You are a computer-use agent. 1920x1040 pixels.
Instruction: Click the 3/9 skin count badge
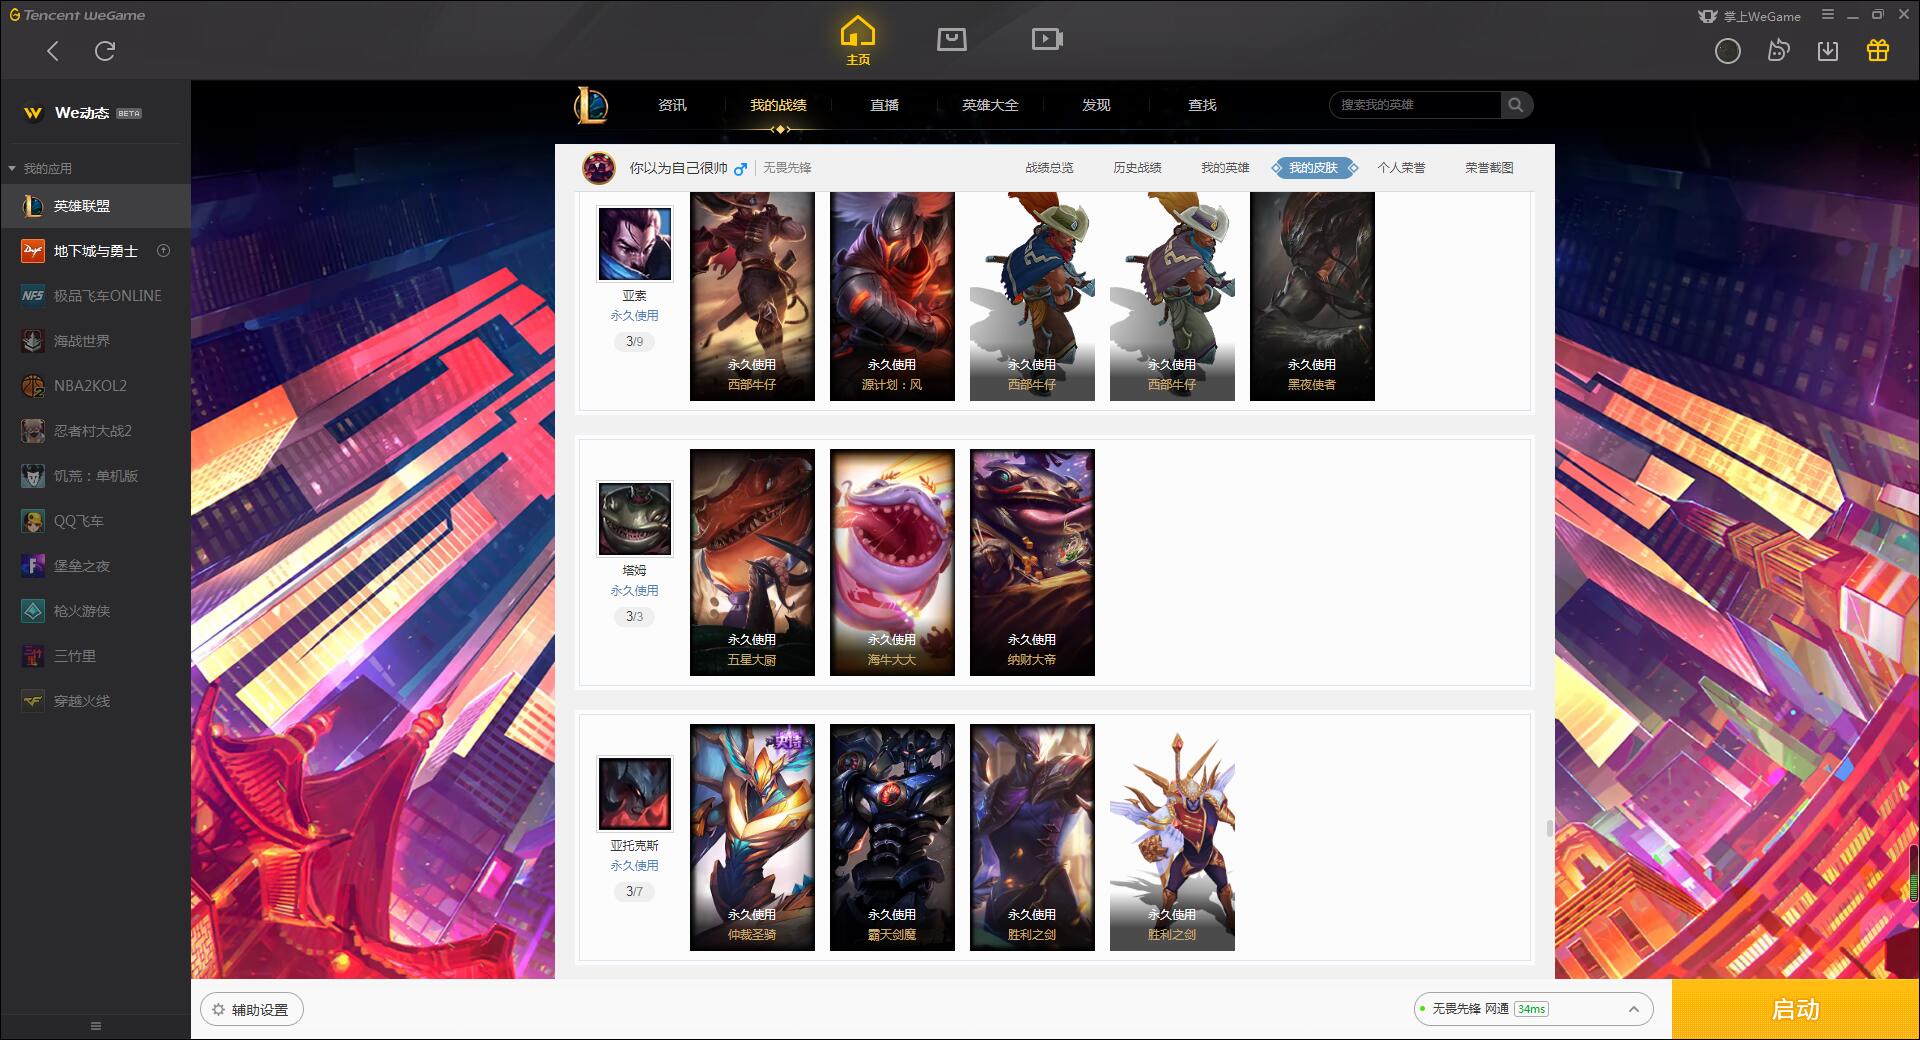pos(634,341)
